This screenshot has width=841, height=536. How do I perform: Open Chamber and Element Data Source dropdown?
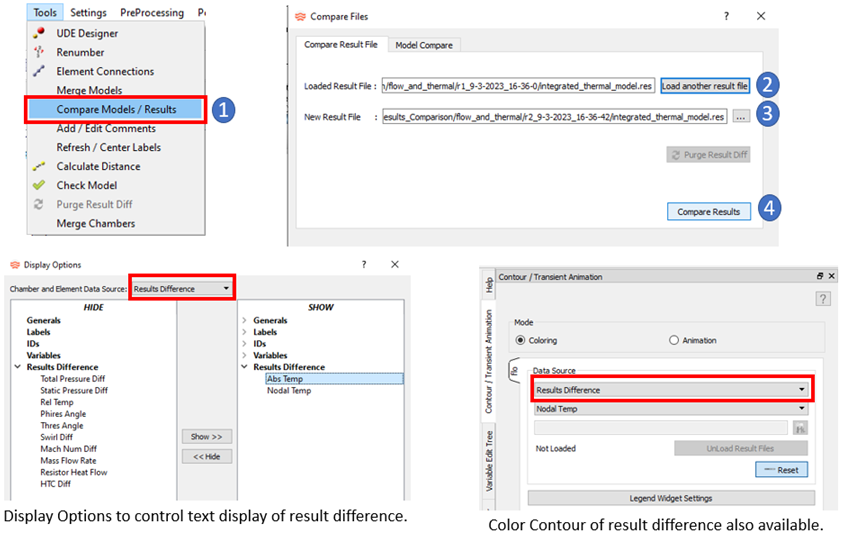coord(183,288)
